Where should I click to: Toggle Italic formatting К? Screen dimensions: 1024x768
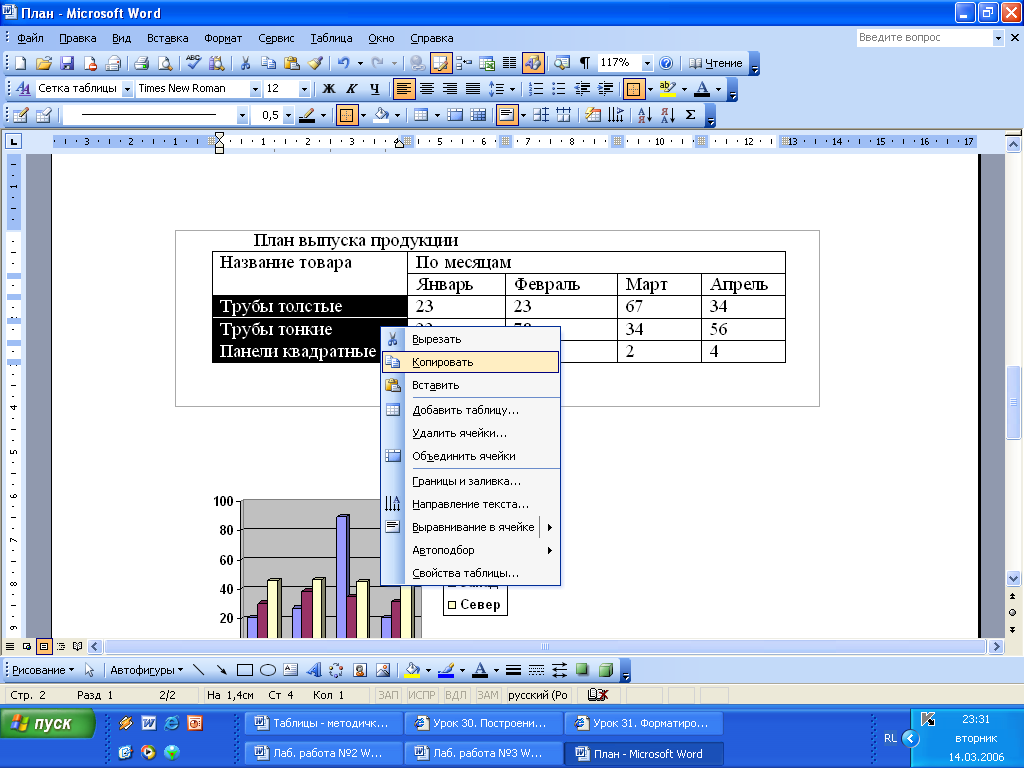pyautogui.click(x=351, y=89)
